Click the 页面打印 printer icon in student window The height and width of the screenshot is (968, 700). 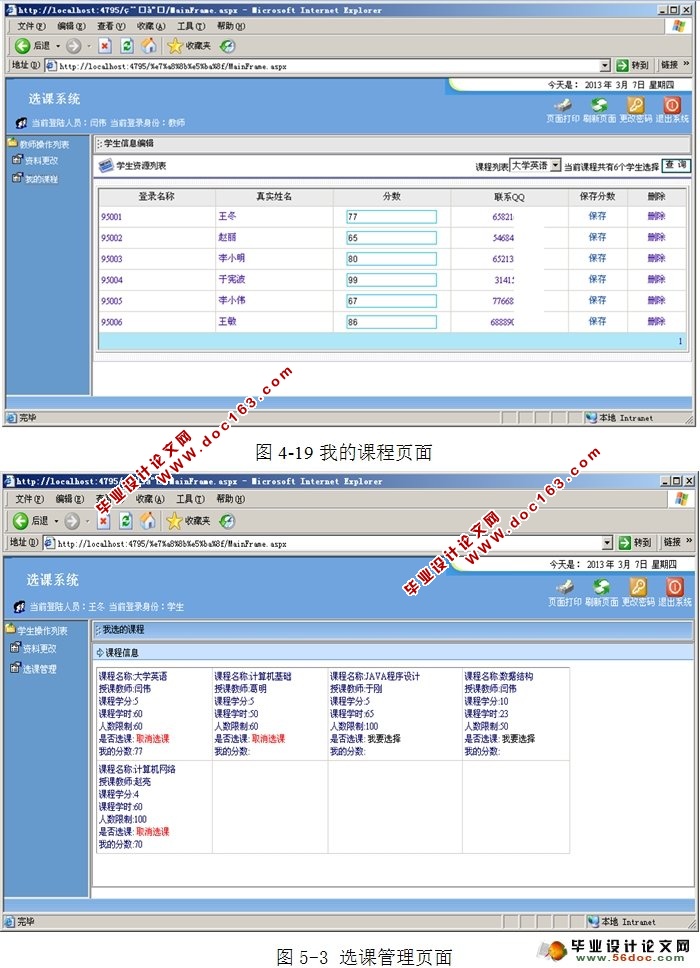point(564,587)
